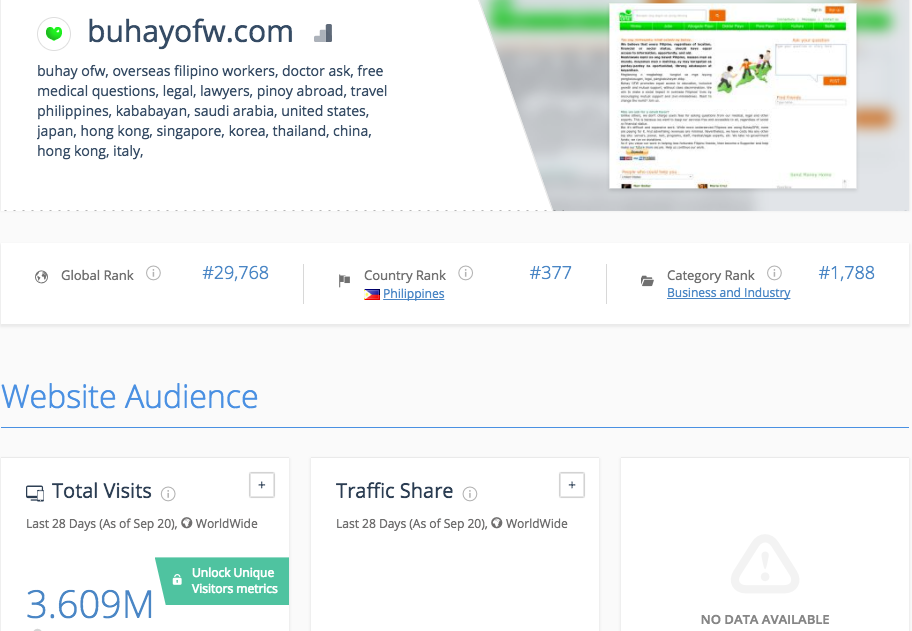Open the Business and Industry category link
This screenshot has height=631, width=912.
click(x=728, y=293)
